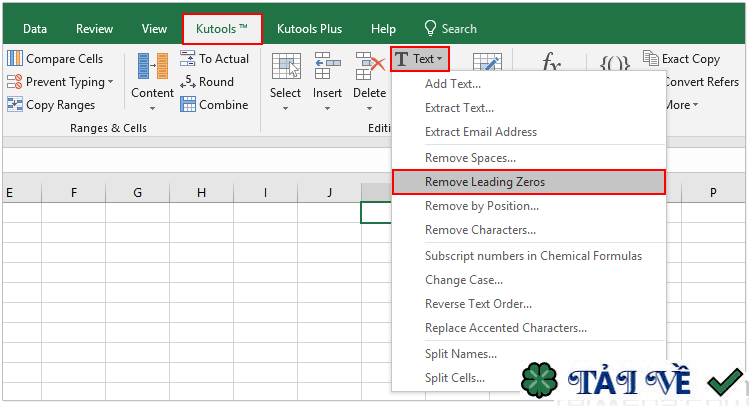Click Change Case... in Text menu
Screen dimensions: 751x406
pyautogui.click(x=464, y=280)
